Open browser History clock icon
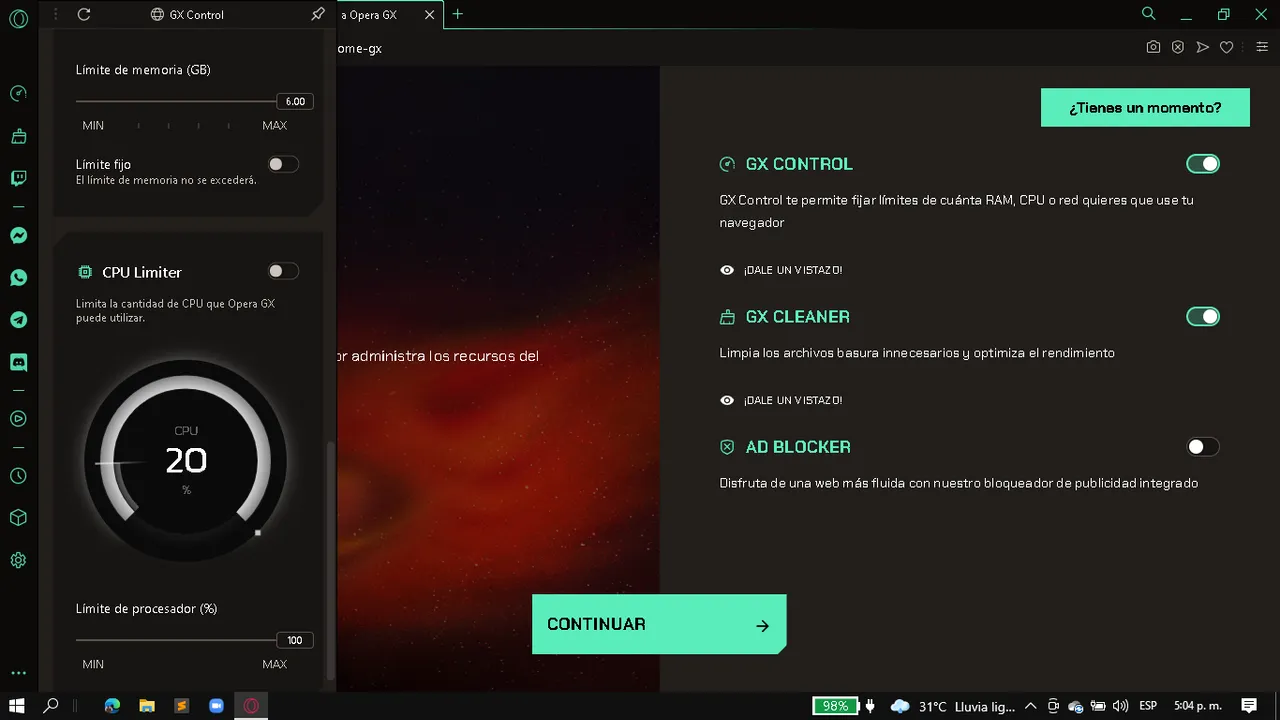 coord(18,476)
